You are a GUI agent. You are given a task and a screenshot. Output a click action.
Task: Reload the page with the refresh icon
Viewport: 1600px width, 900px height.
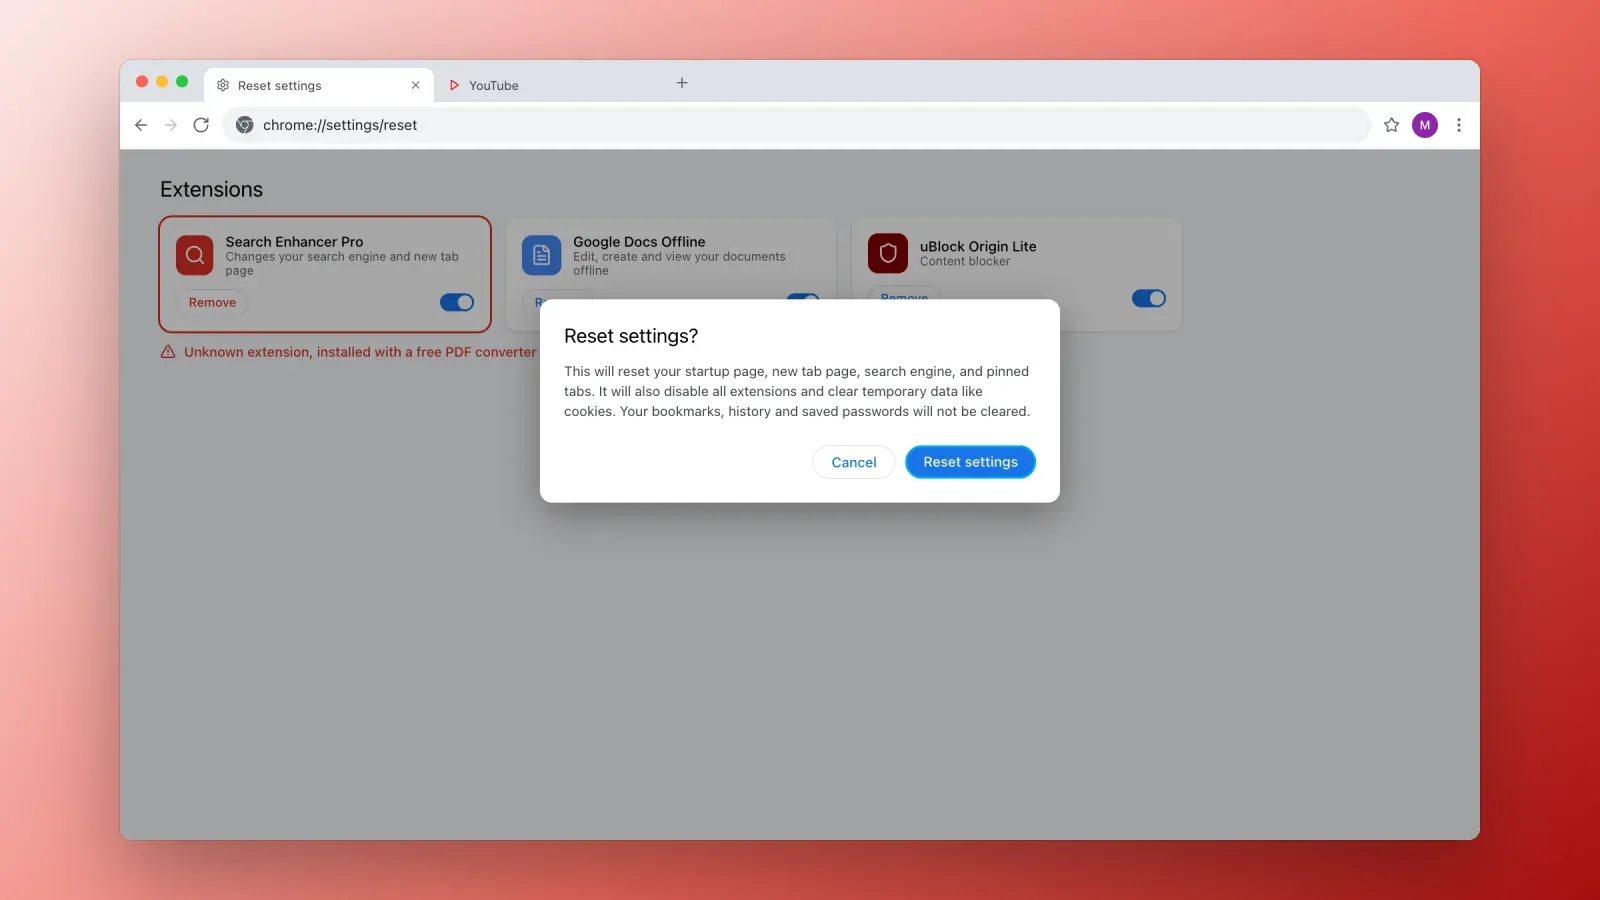(201, 125)
